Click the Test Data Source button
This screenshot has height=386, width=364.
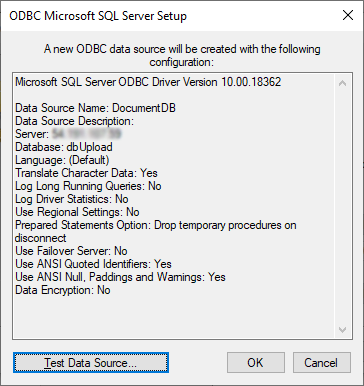(91, 362)
